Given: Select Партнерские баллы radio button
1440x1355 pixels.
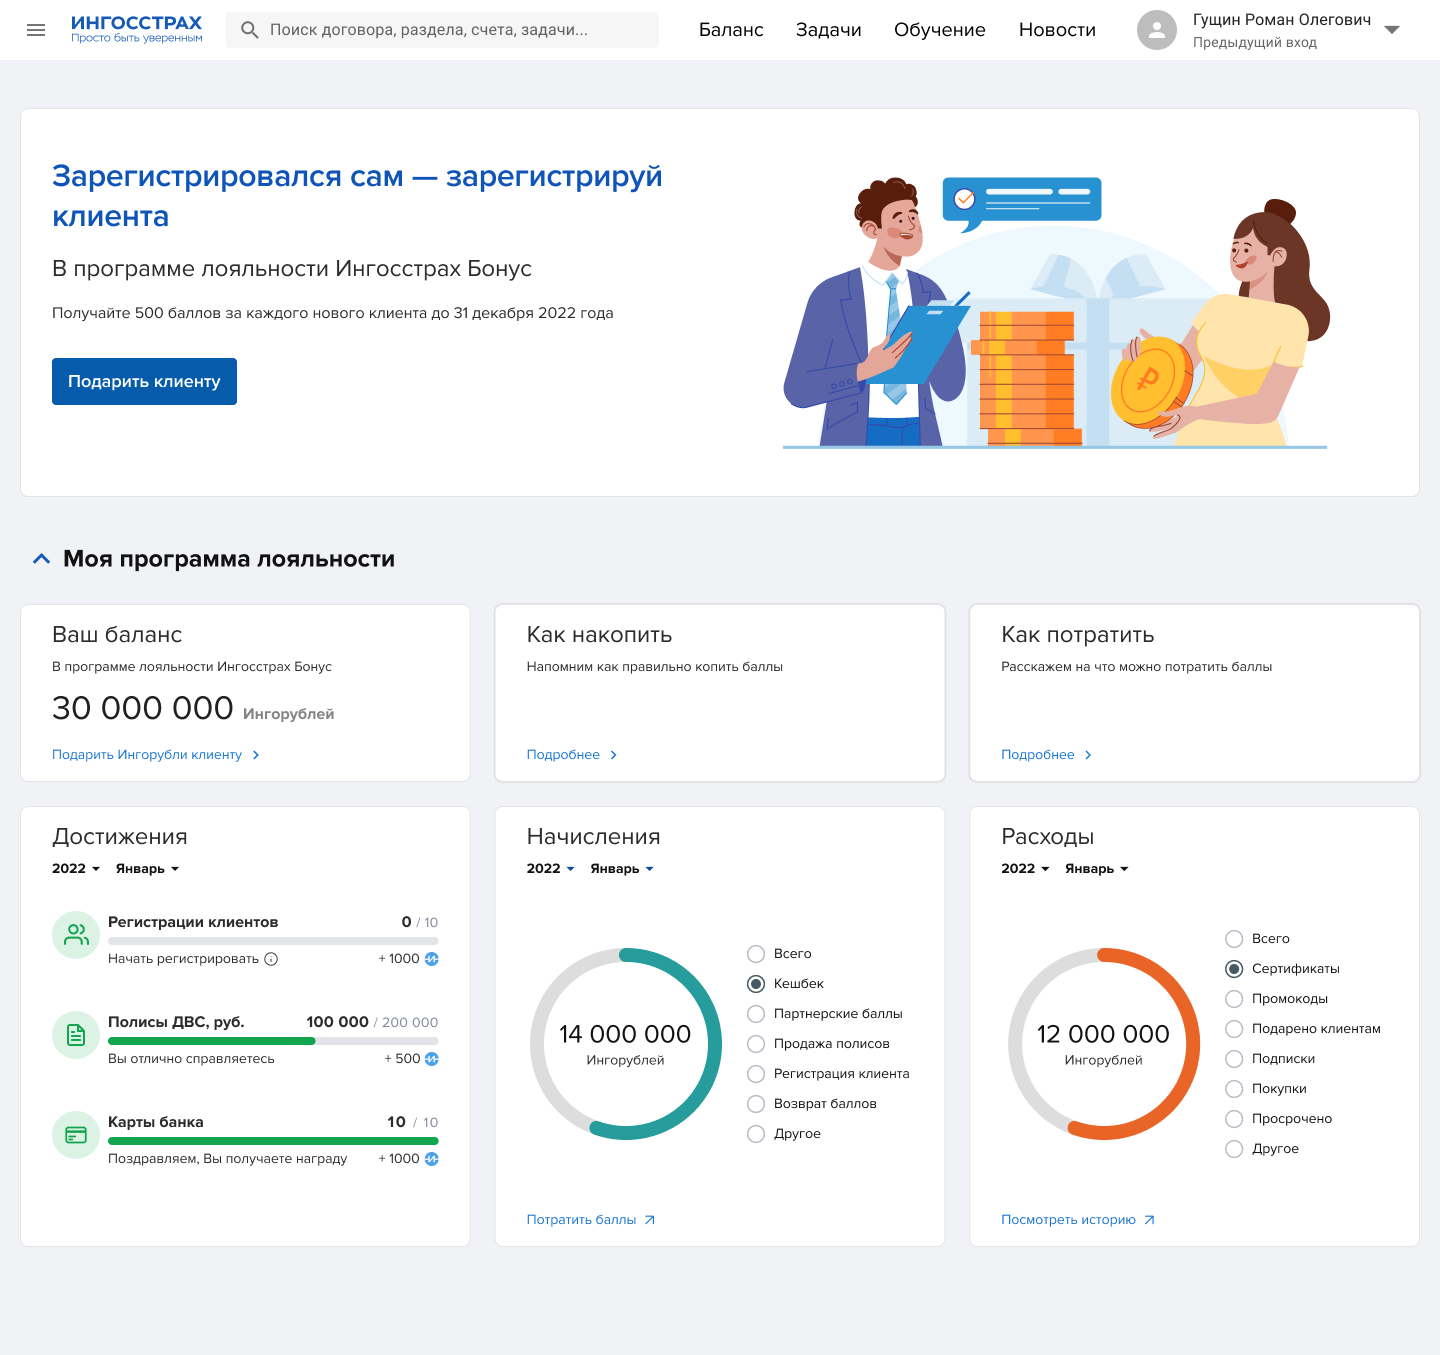Looking at the screenshot, I should [x=756, y=1014].
